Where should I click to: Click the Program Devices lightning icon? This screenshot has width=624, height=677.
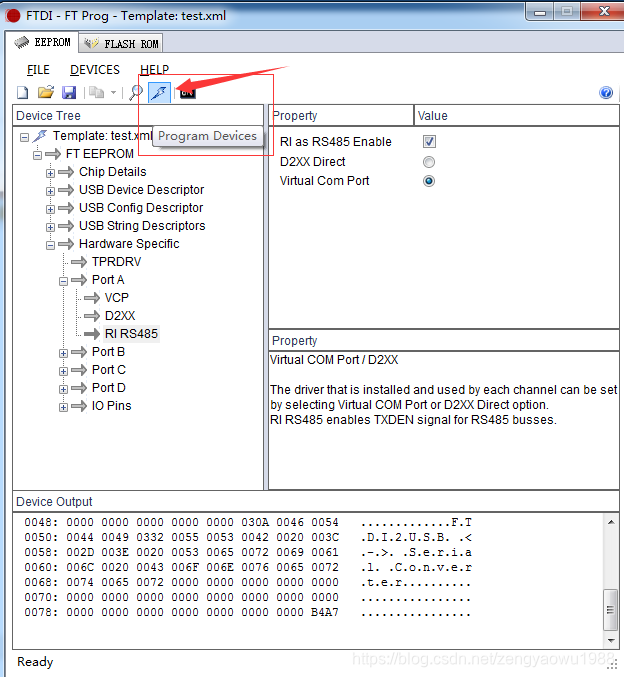[159, 92]
